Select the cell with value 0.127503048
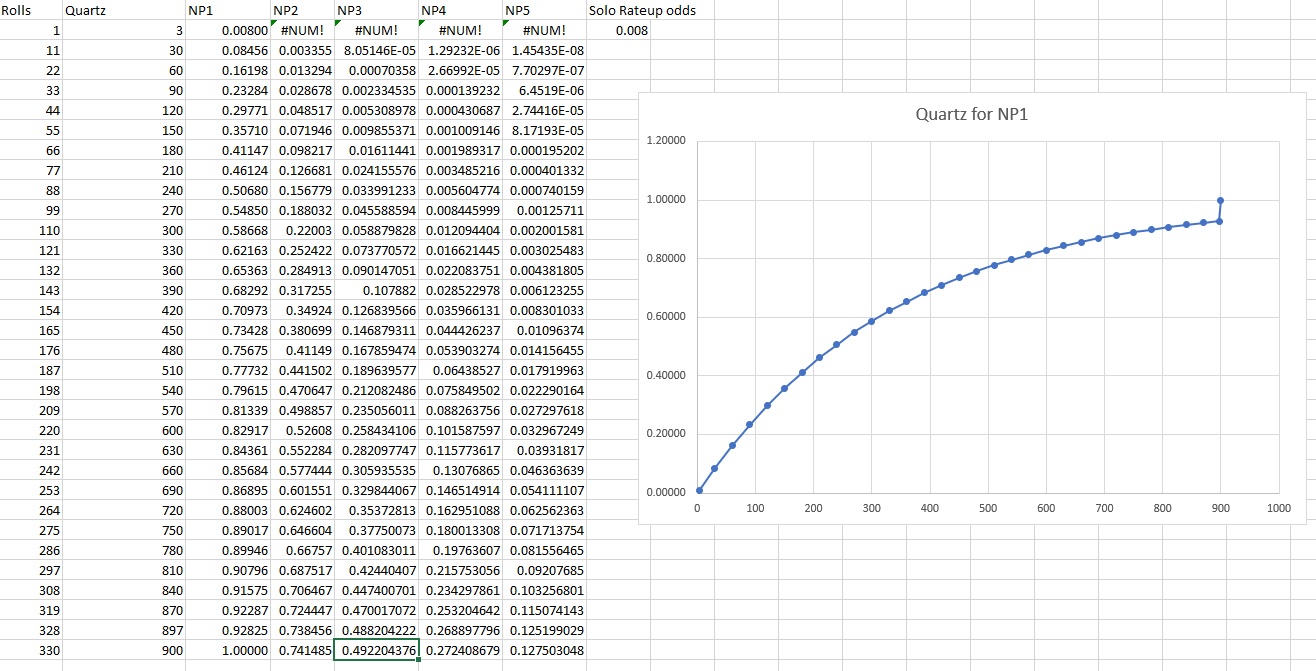This screenshot has width=1316, height=671. pos(544,650)
